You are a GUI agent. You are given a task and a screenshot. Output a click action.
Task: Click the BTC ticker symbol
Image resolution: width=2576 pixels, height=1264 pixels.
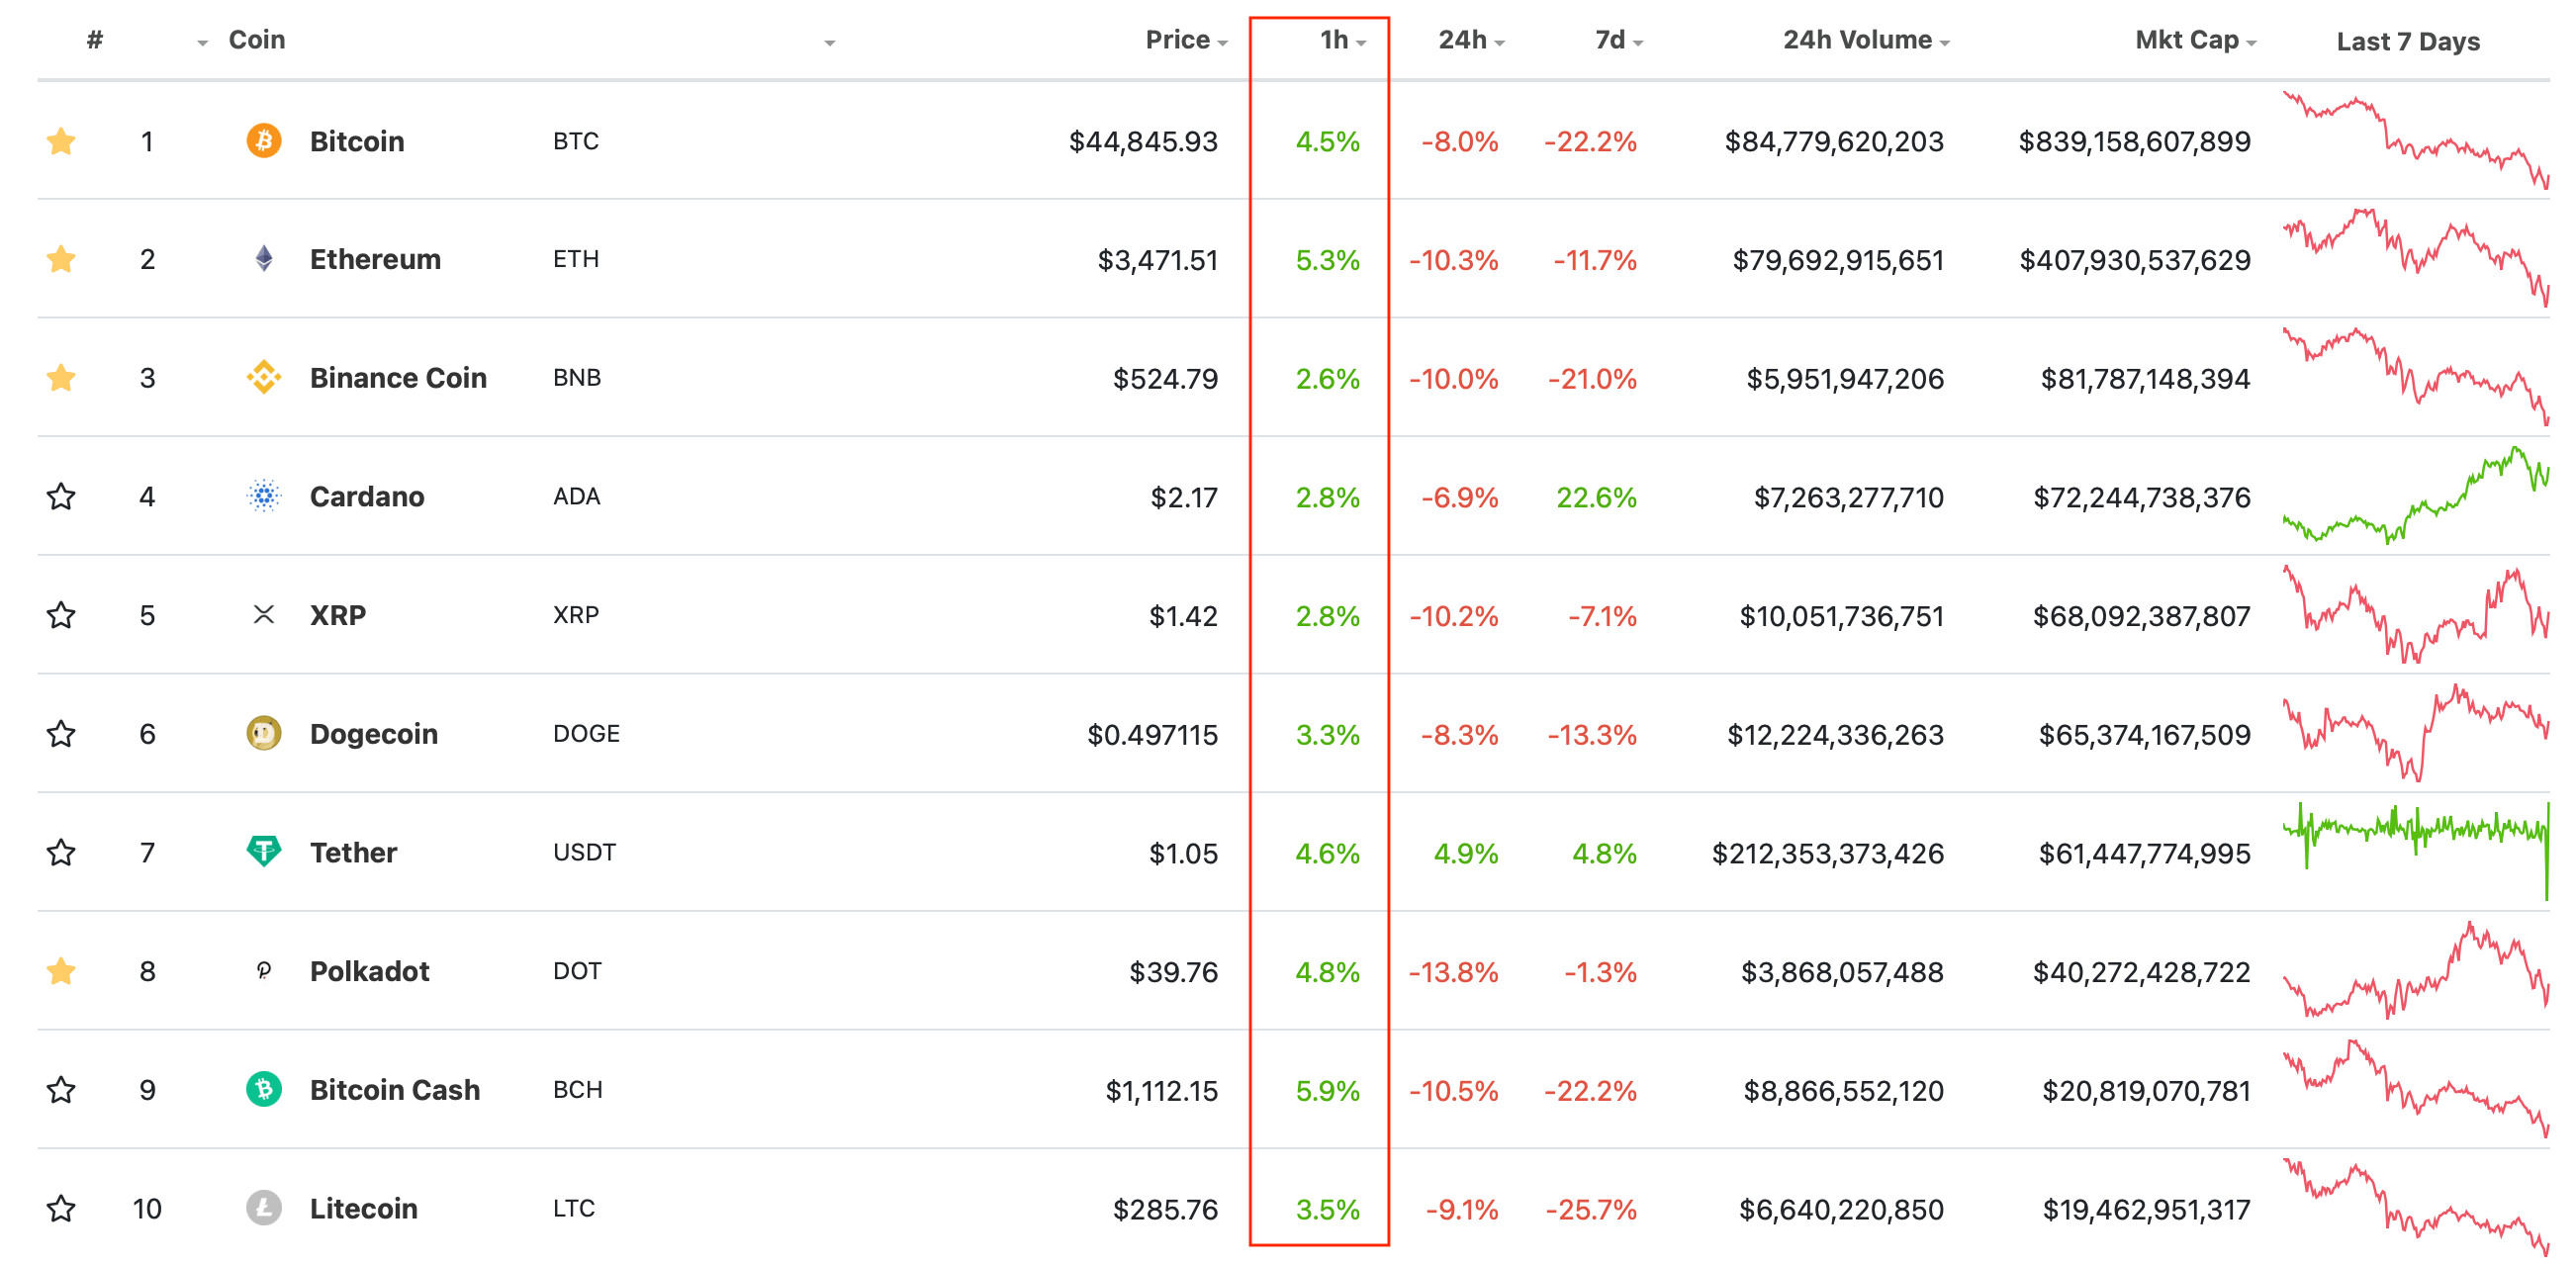coord(576,141)
